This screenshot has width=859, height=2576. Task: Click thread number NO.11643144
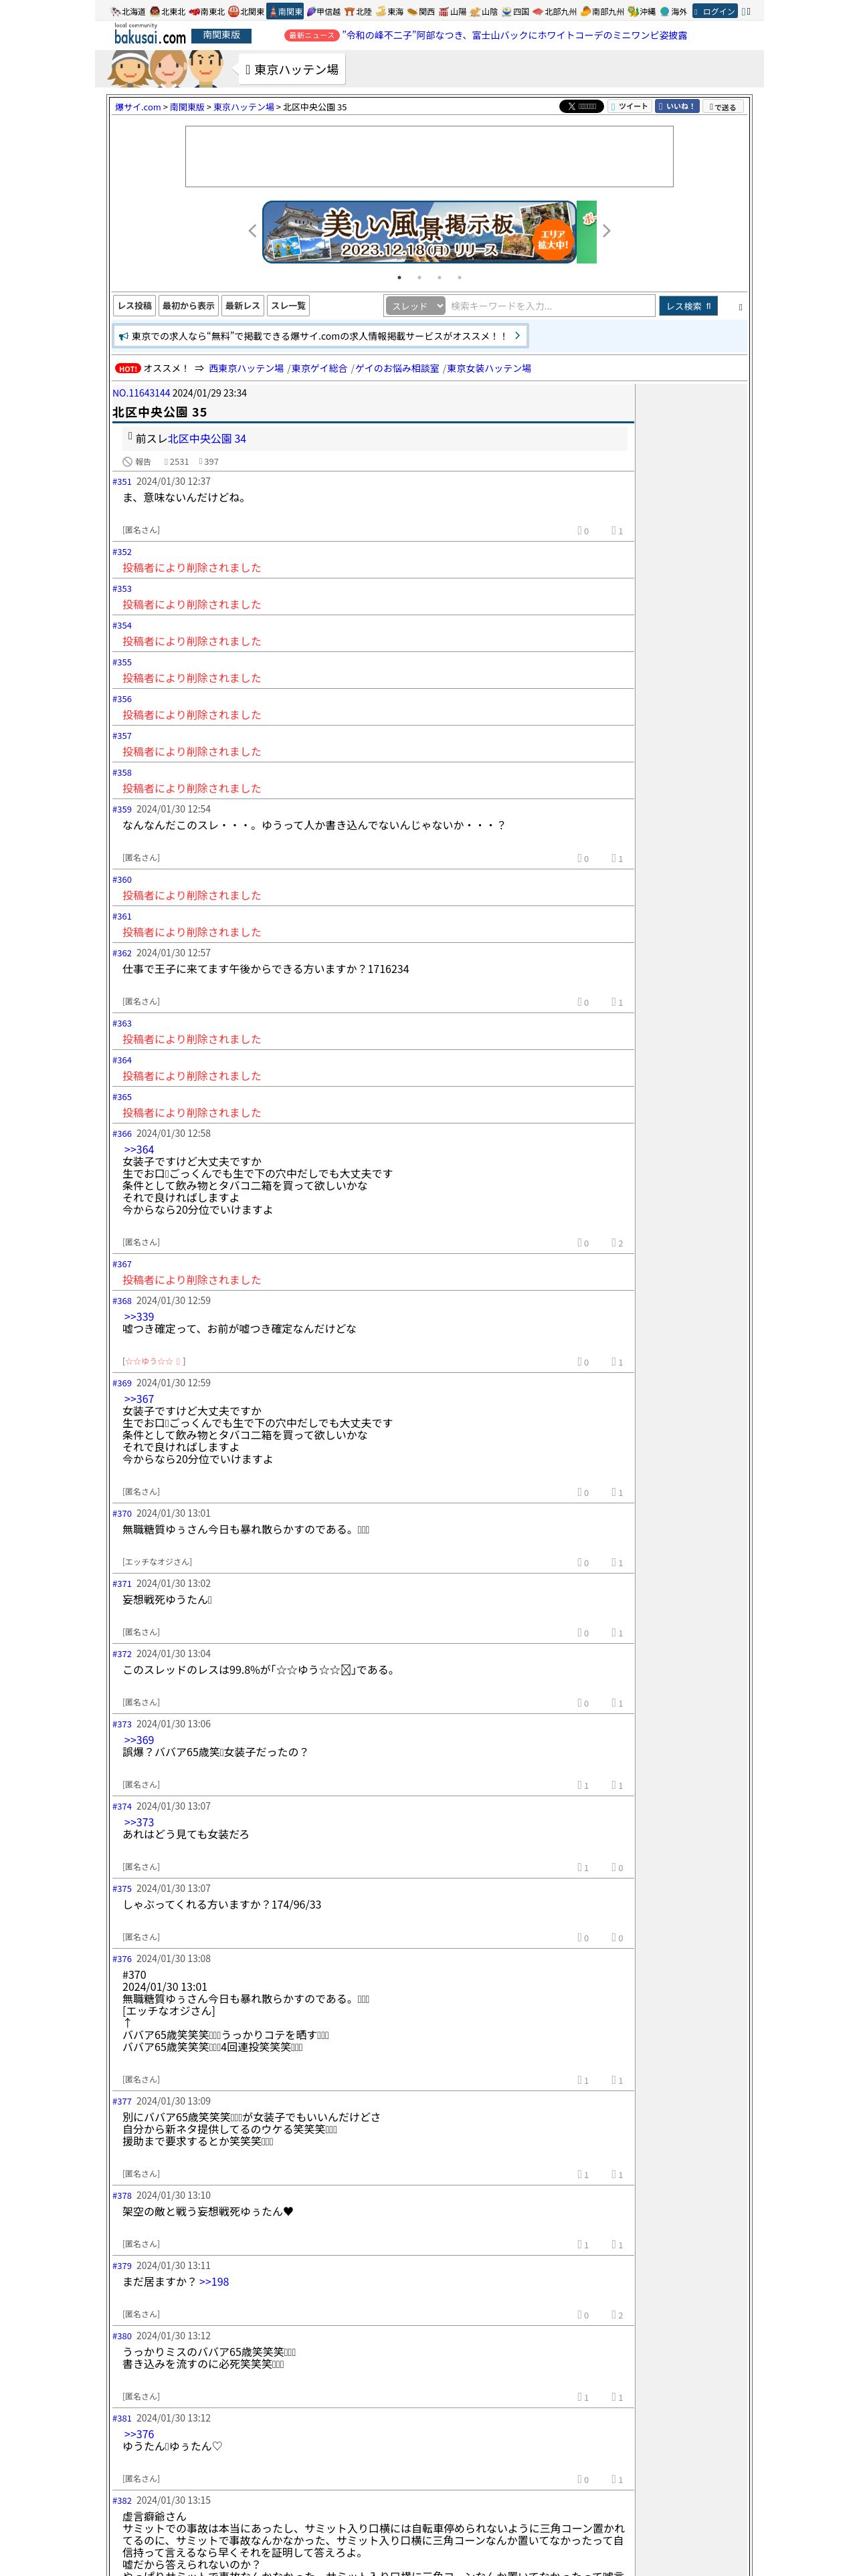pos(141,393)
